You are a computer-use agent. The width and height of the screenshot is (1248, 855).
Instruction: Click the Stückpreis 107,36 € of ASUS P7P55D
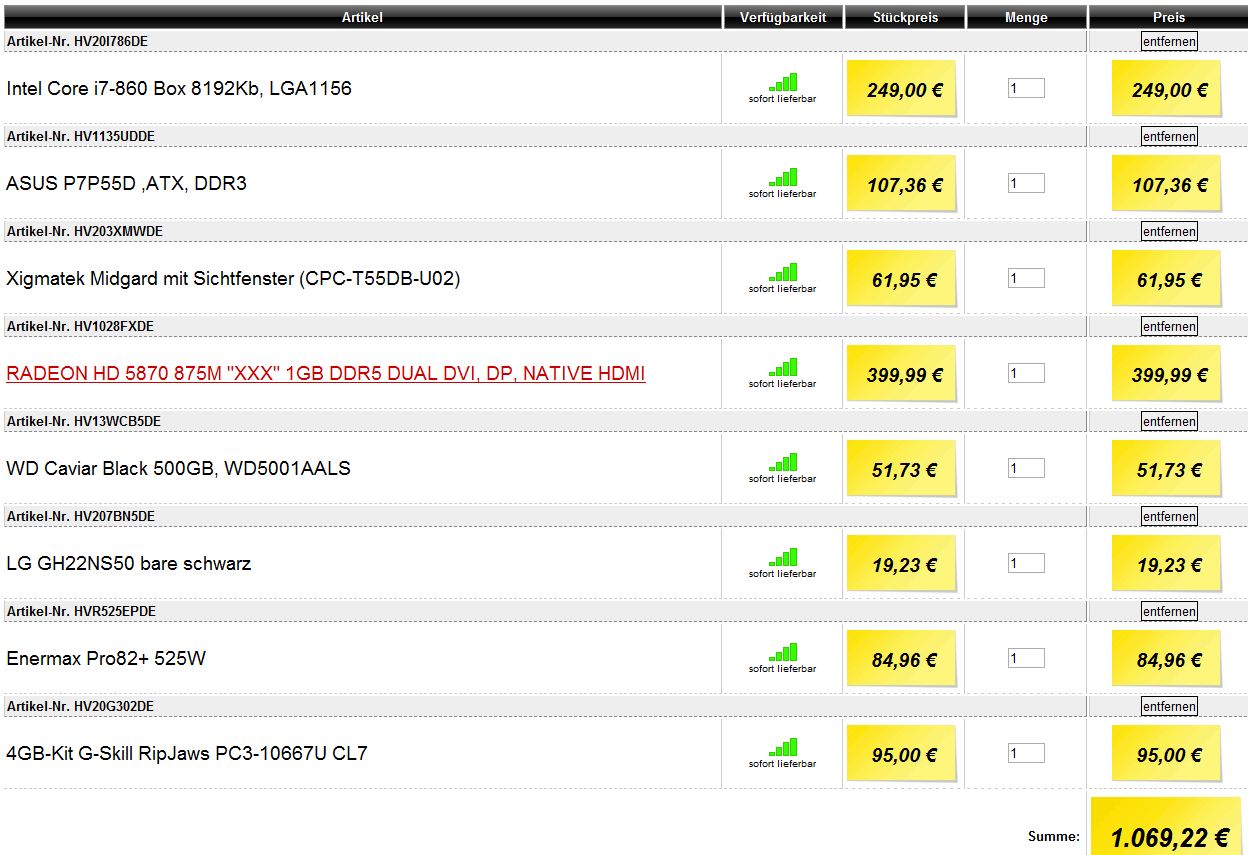[904, 185]
